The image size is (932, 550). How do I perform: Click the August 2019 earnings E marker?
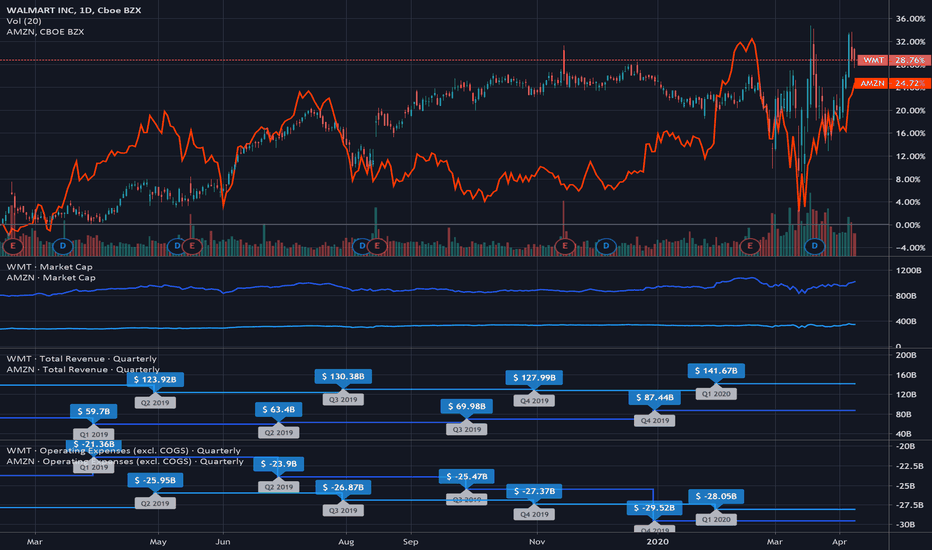tap(377, 246)
